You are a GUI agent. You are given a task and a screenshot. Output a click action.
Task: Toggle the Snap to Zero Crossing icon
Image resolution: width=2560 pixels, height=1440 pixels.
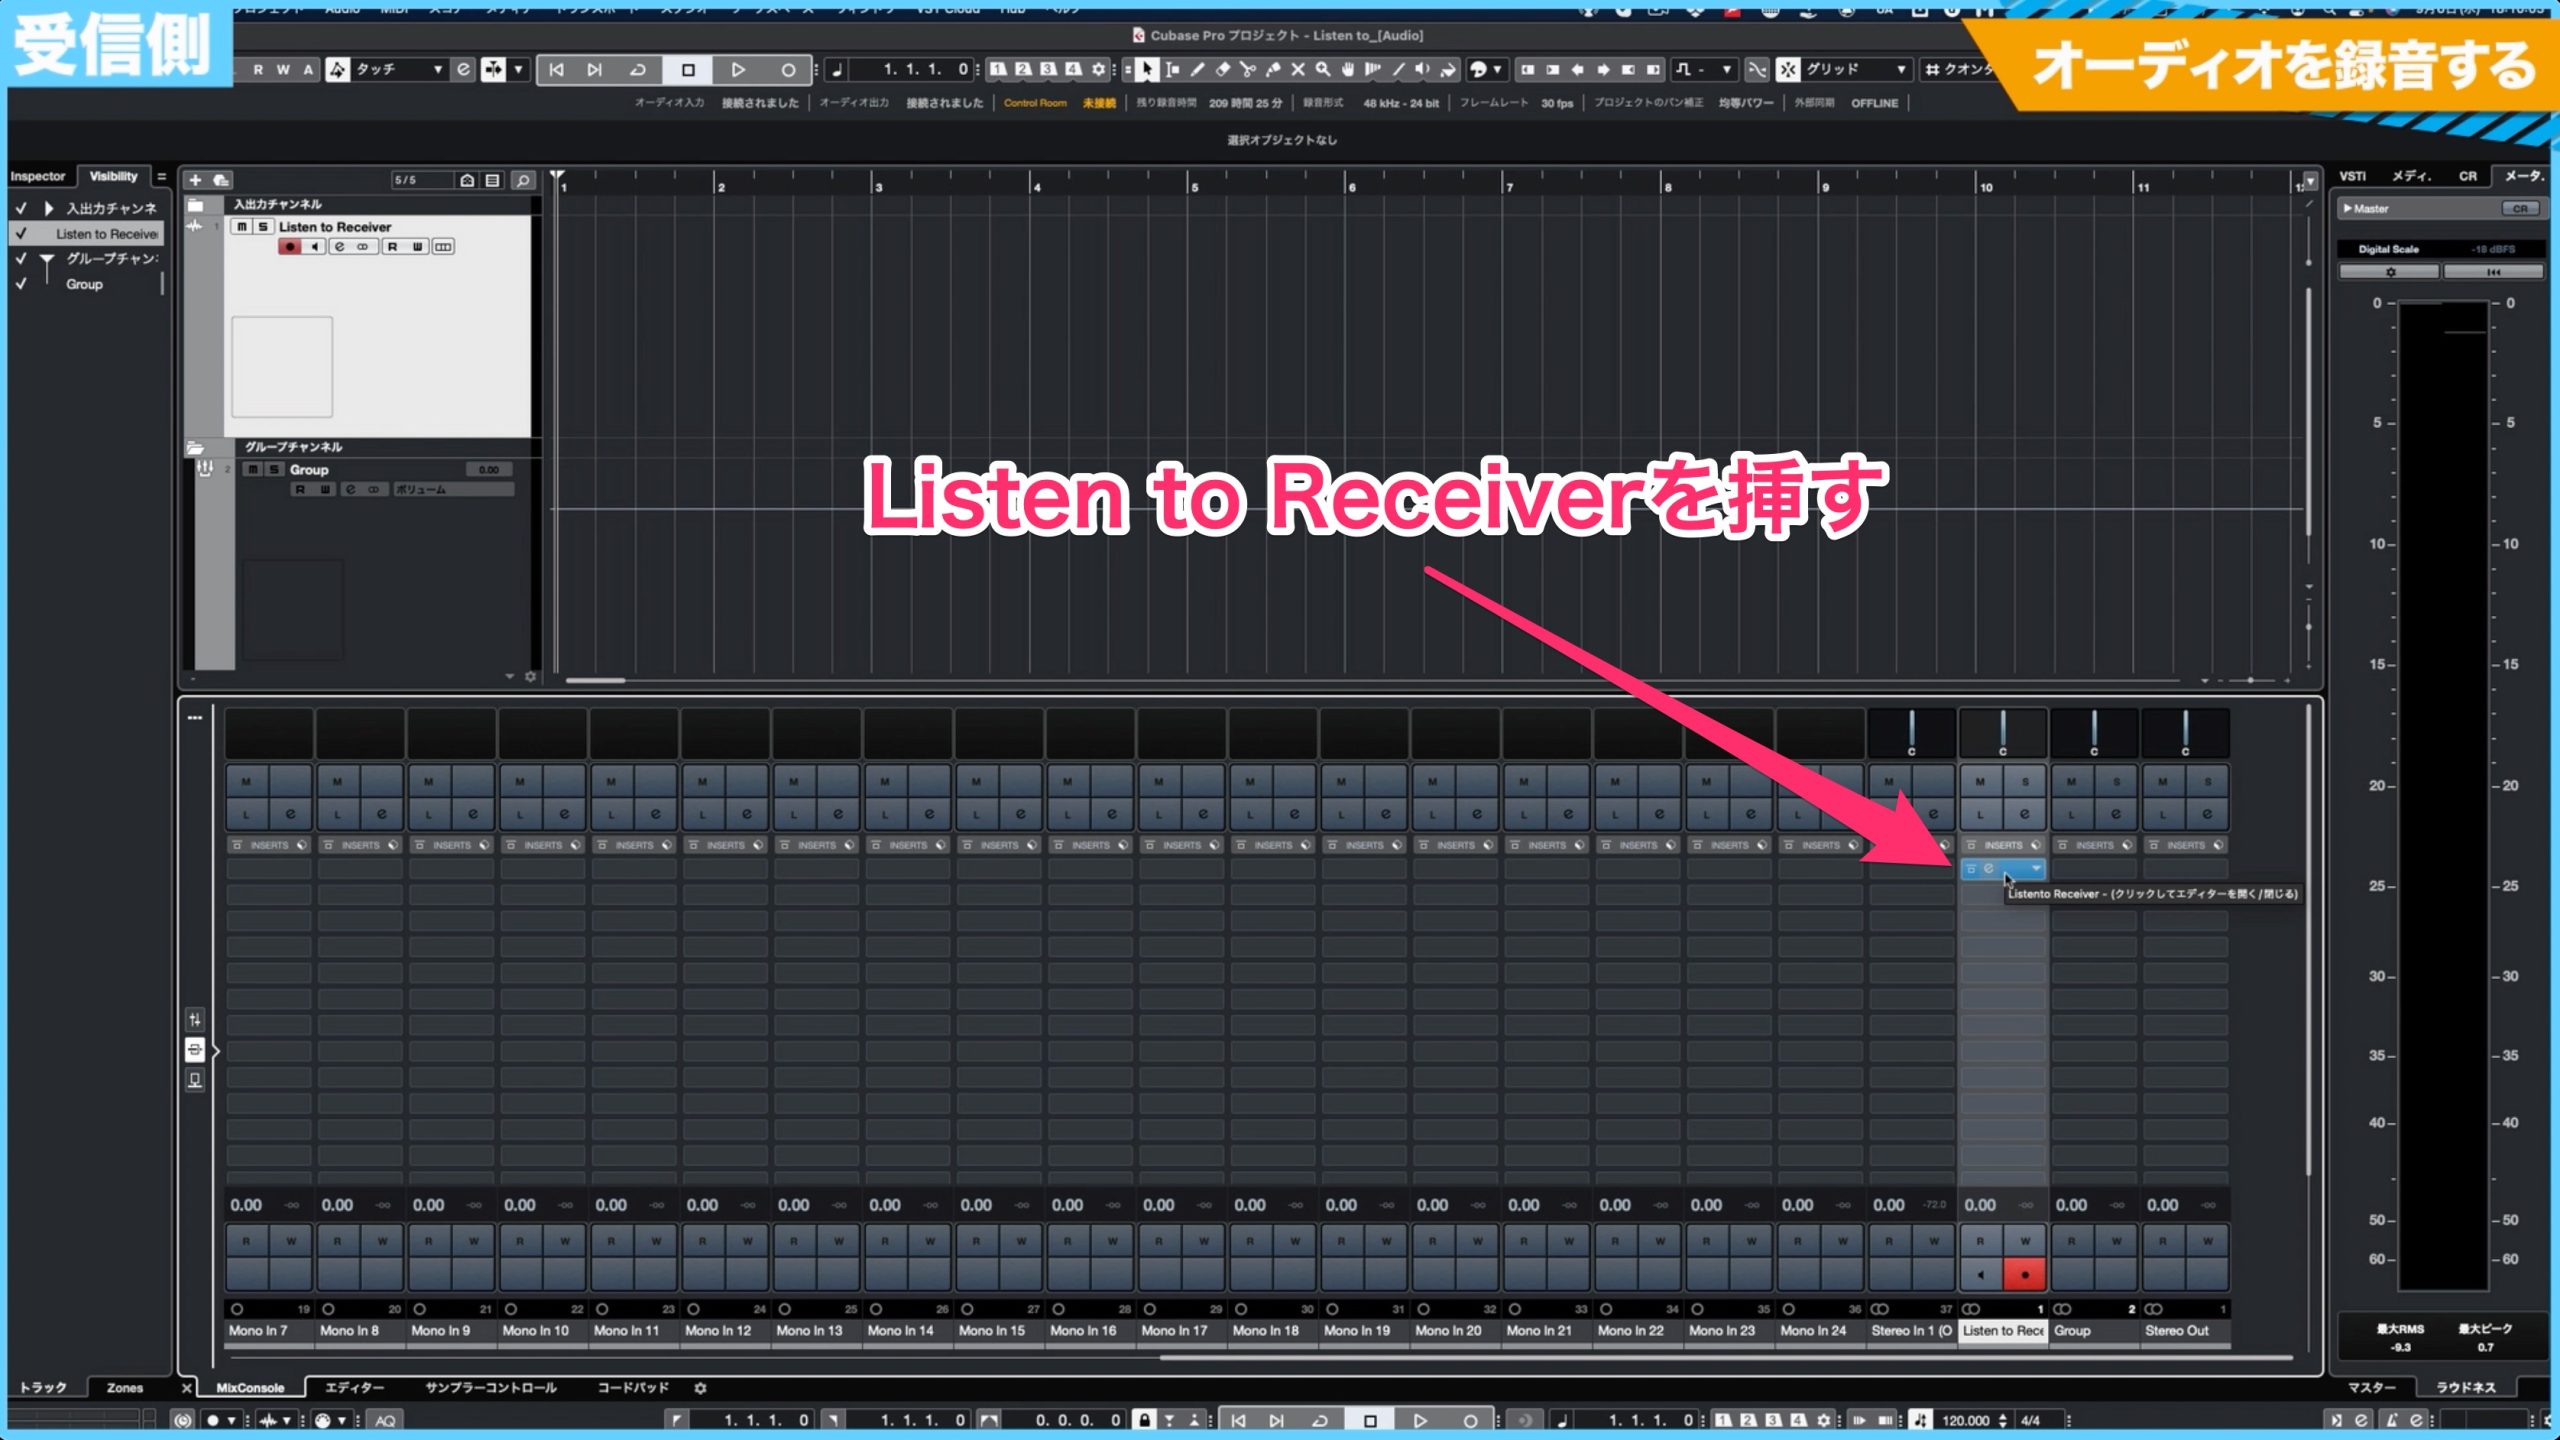pos(1757,69)
